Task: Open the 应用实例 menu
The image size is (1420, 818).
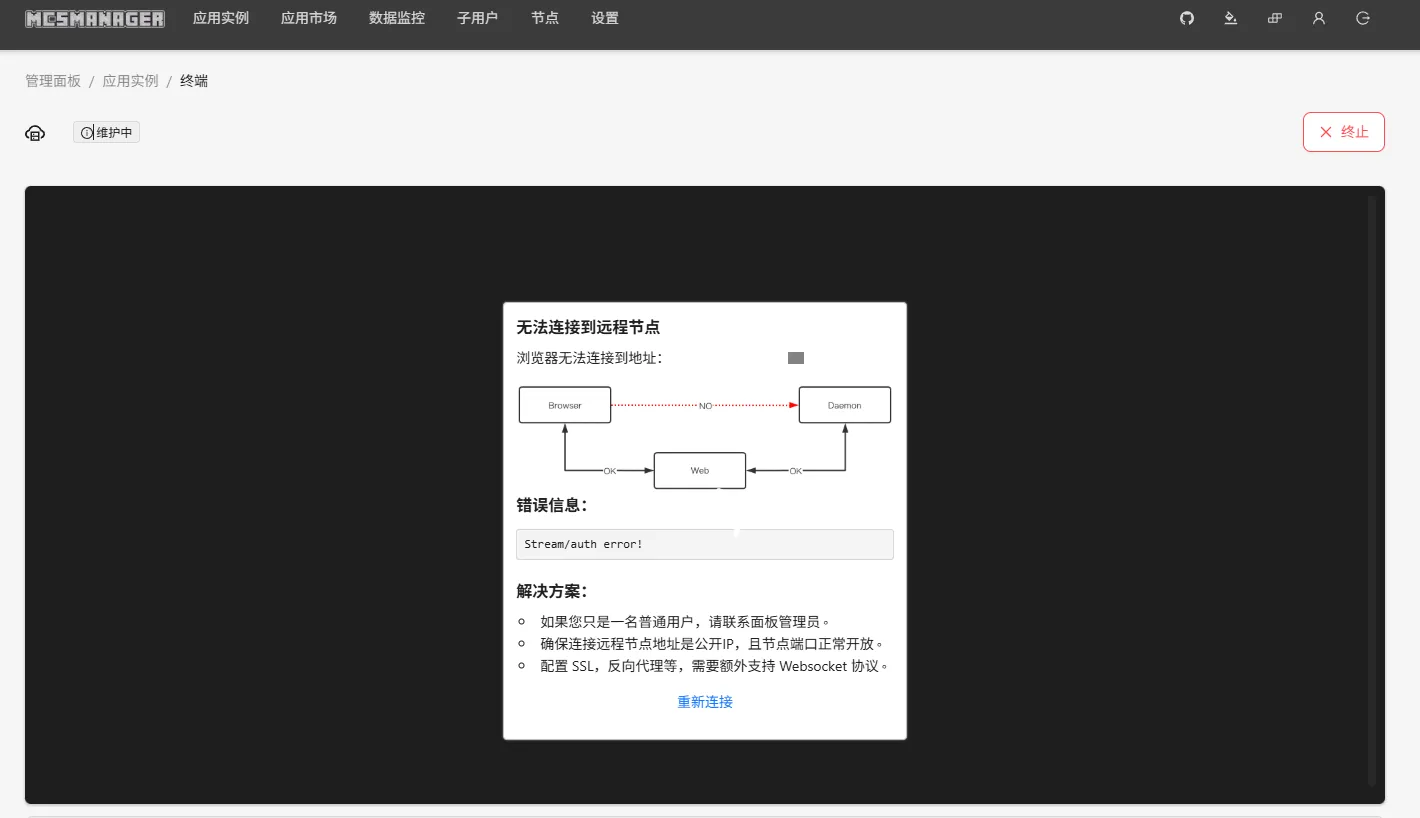Action: [x=221, y=17]
